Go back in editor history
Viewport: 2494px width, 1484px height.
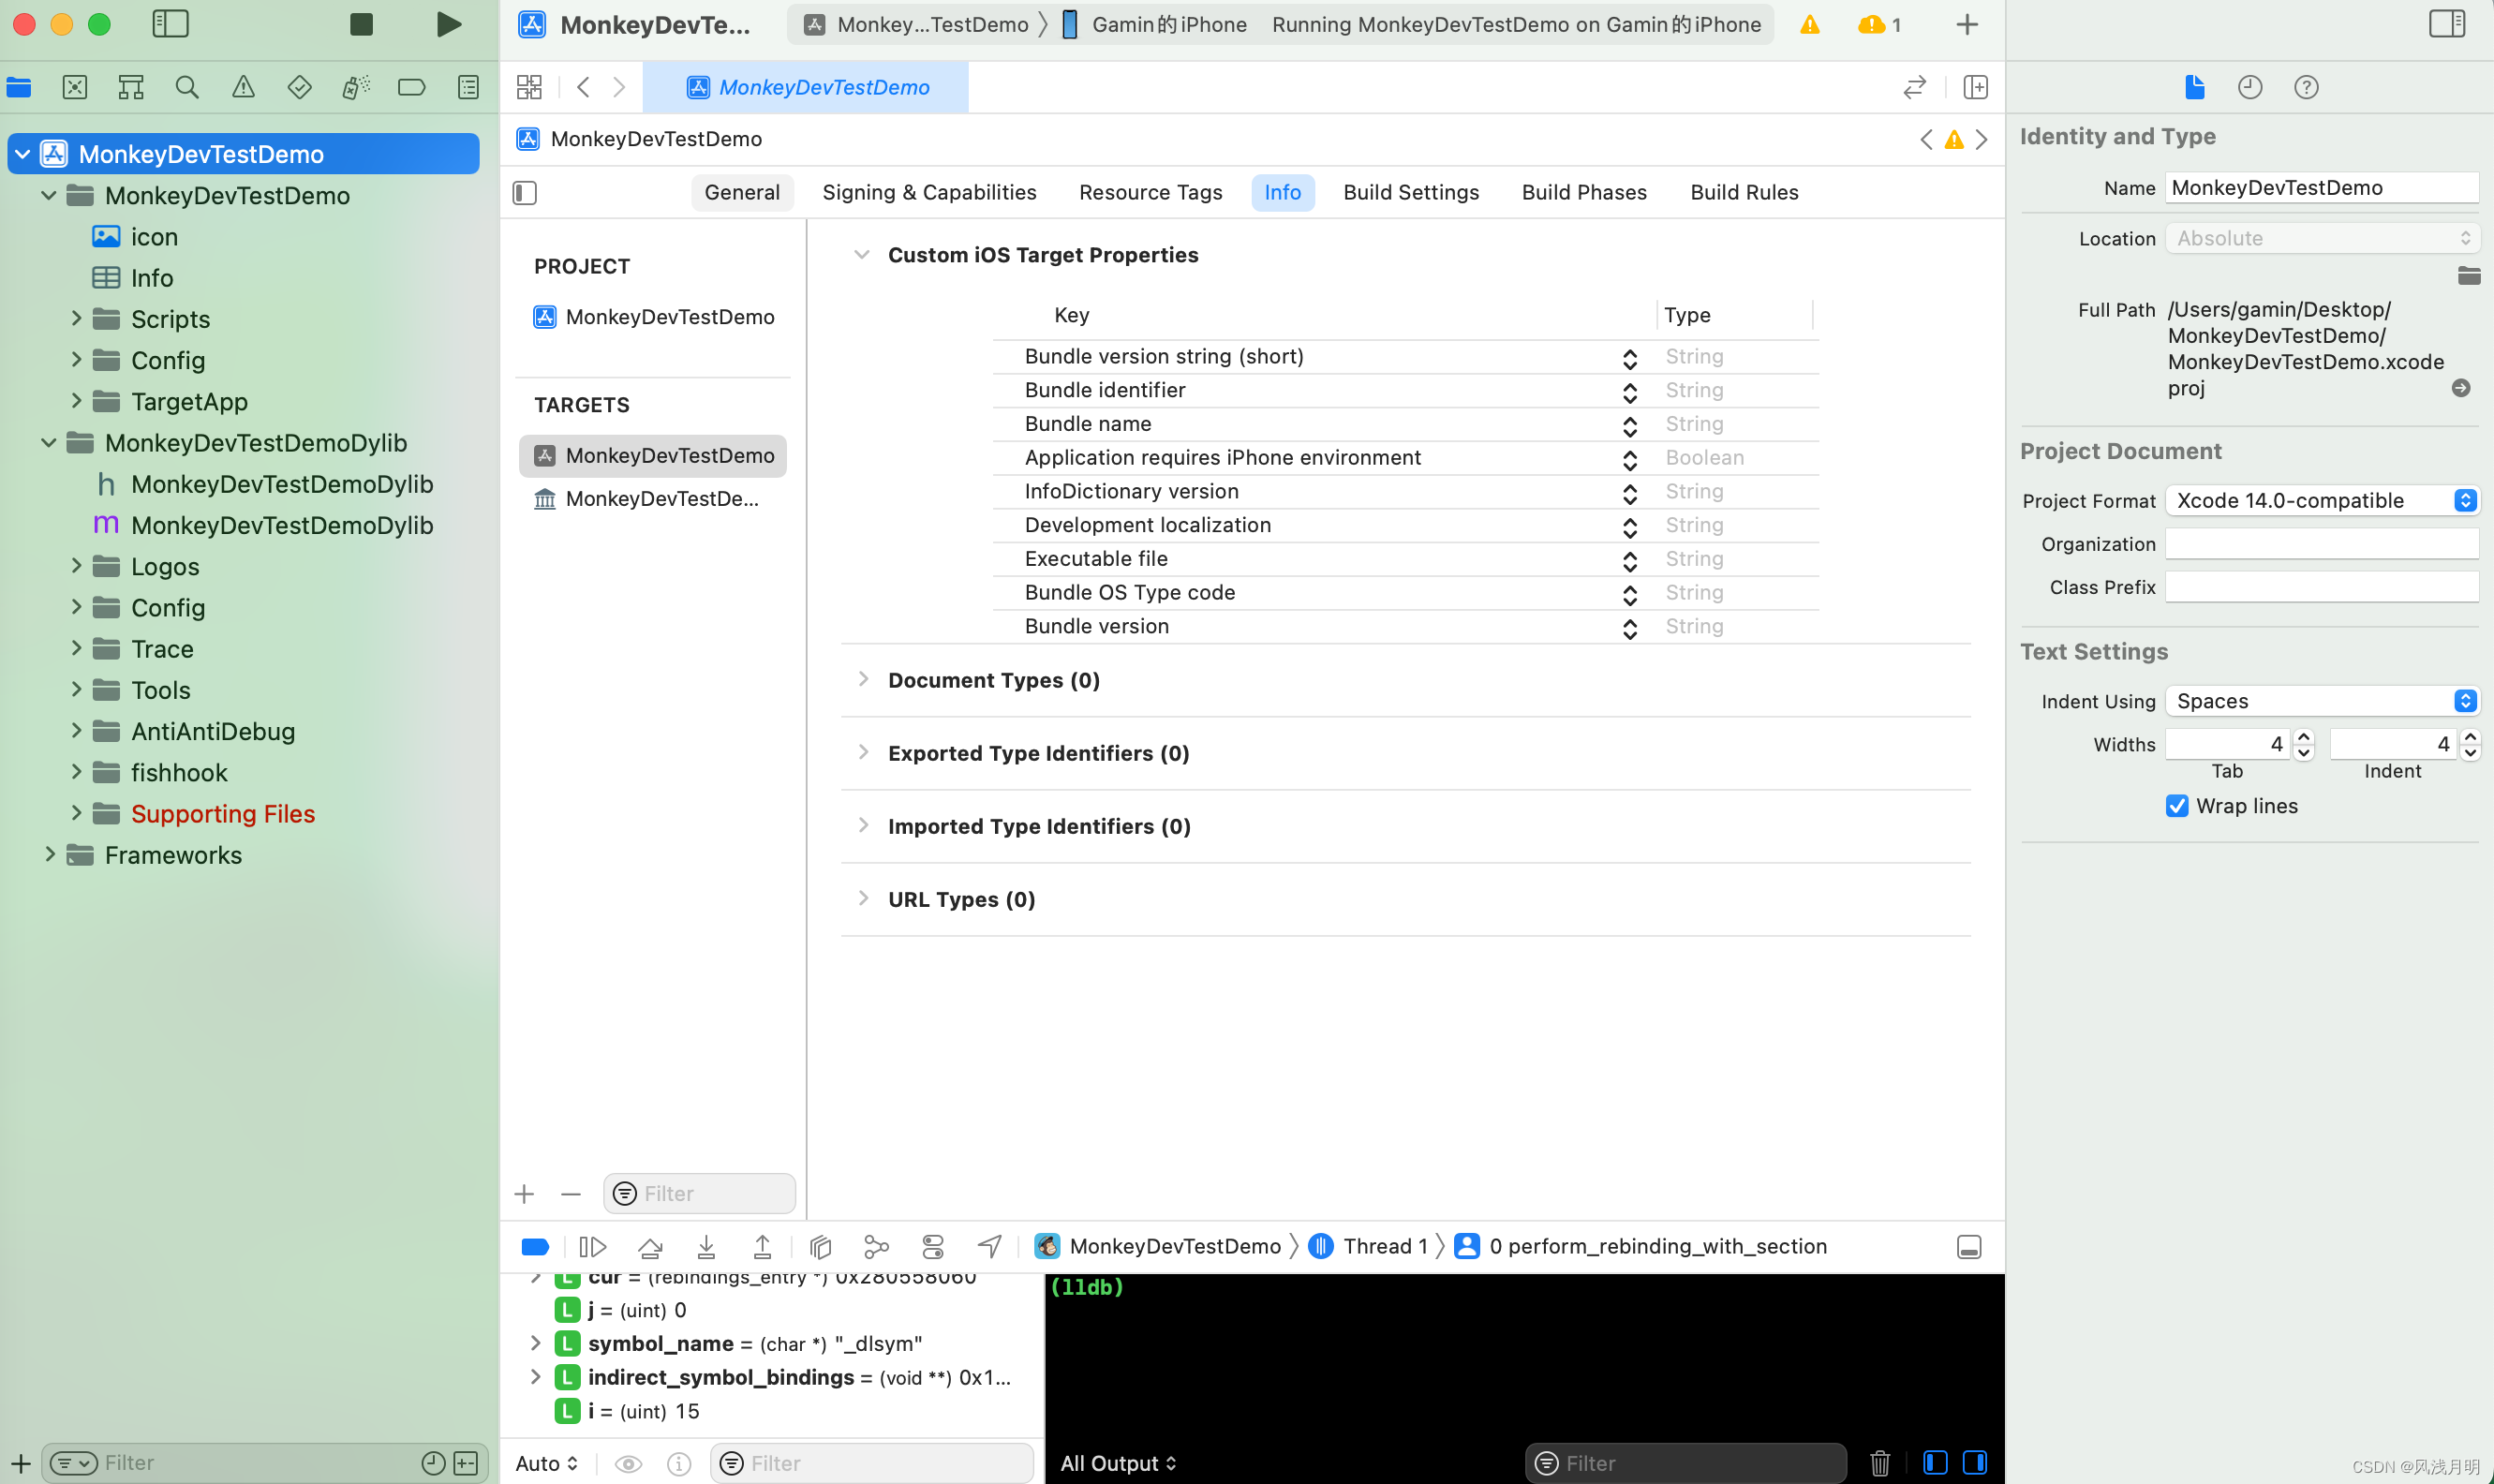pyautogui.click(x=583, y=87)
